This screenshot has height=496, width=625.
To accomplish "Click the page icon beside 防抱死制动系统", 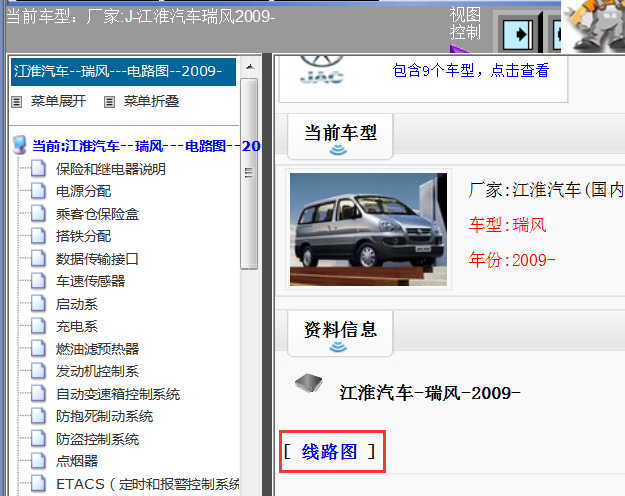I will coord(38,416).
